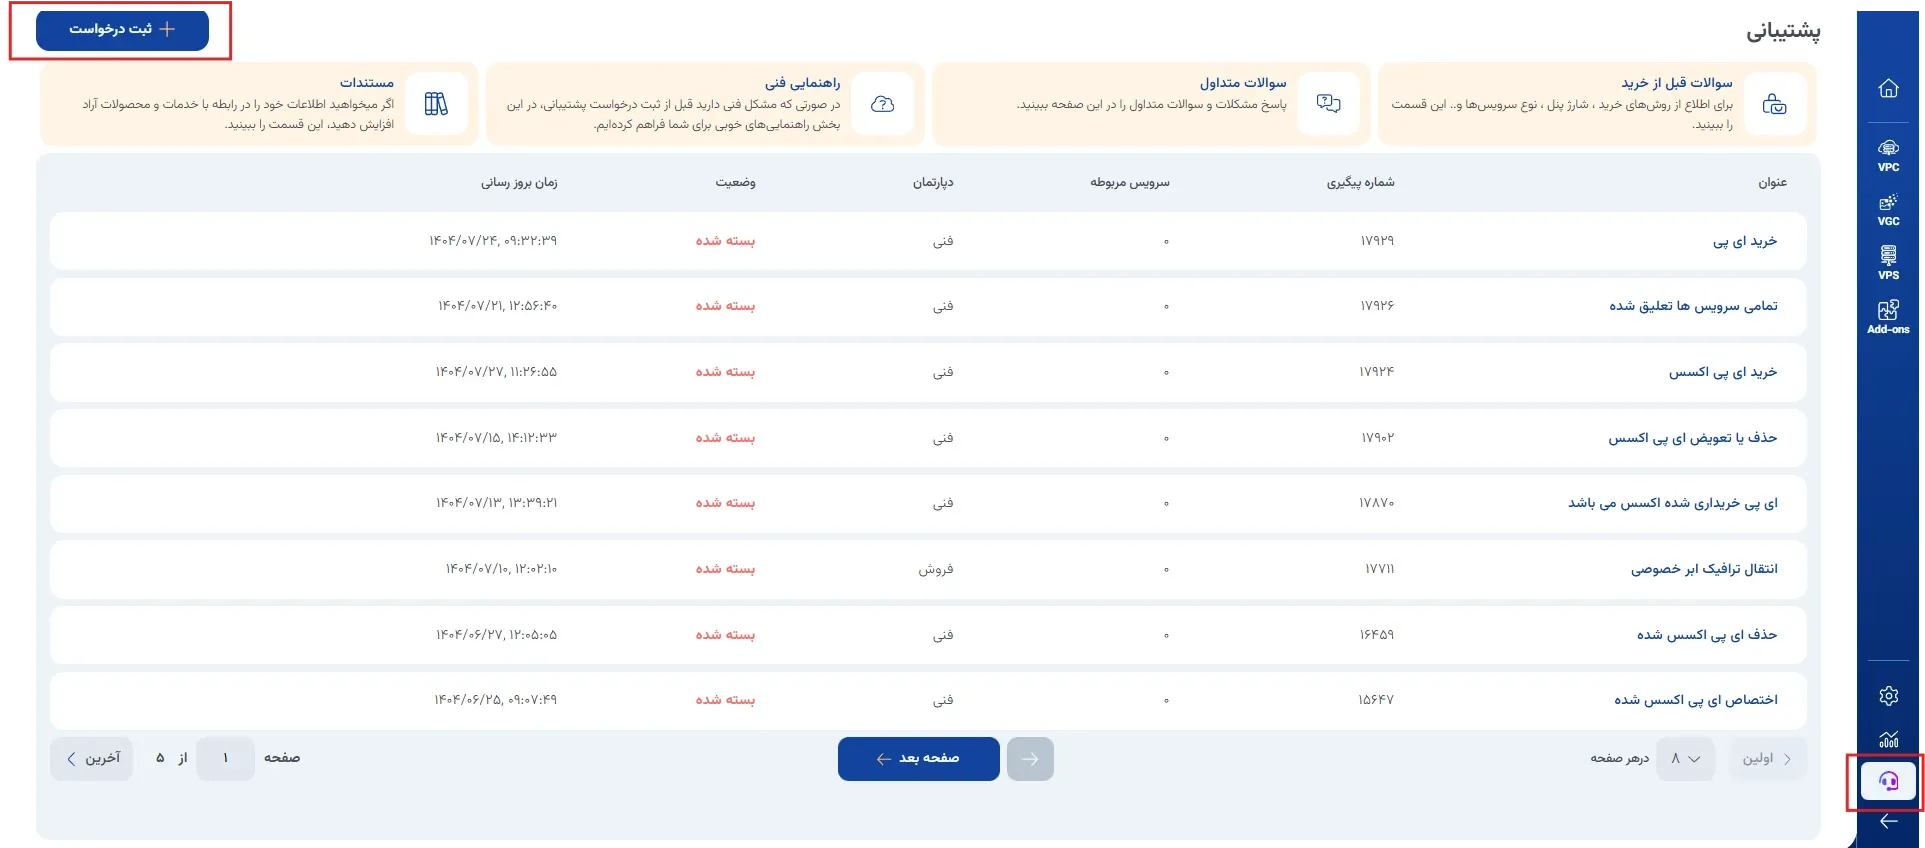Open ticket ای پی خریداری شده اکسس می باشد
The image size is (1925, 848).
(1673, 503)
